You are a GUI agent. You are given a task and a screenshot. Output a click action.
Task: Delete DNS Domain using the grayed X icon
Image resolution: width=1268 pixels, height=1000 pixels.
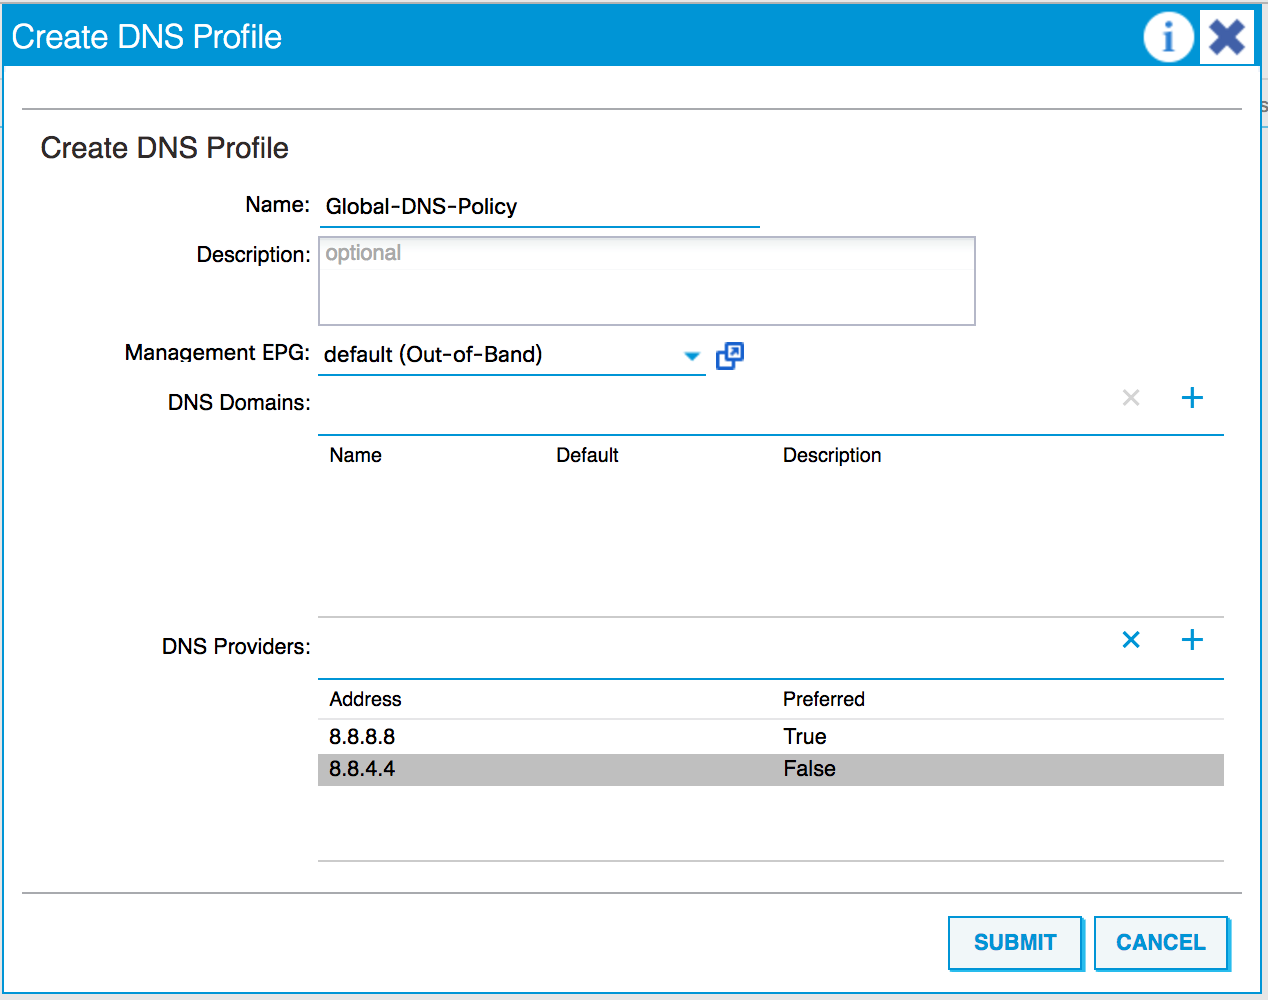point(1131,398)
